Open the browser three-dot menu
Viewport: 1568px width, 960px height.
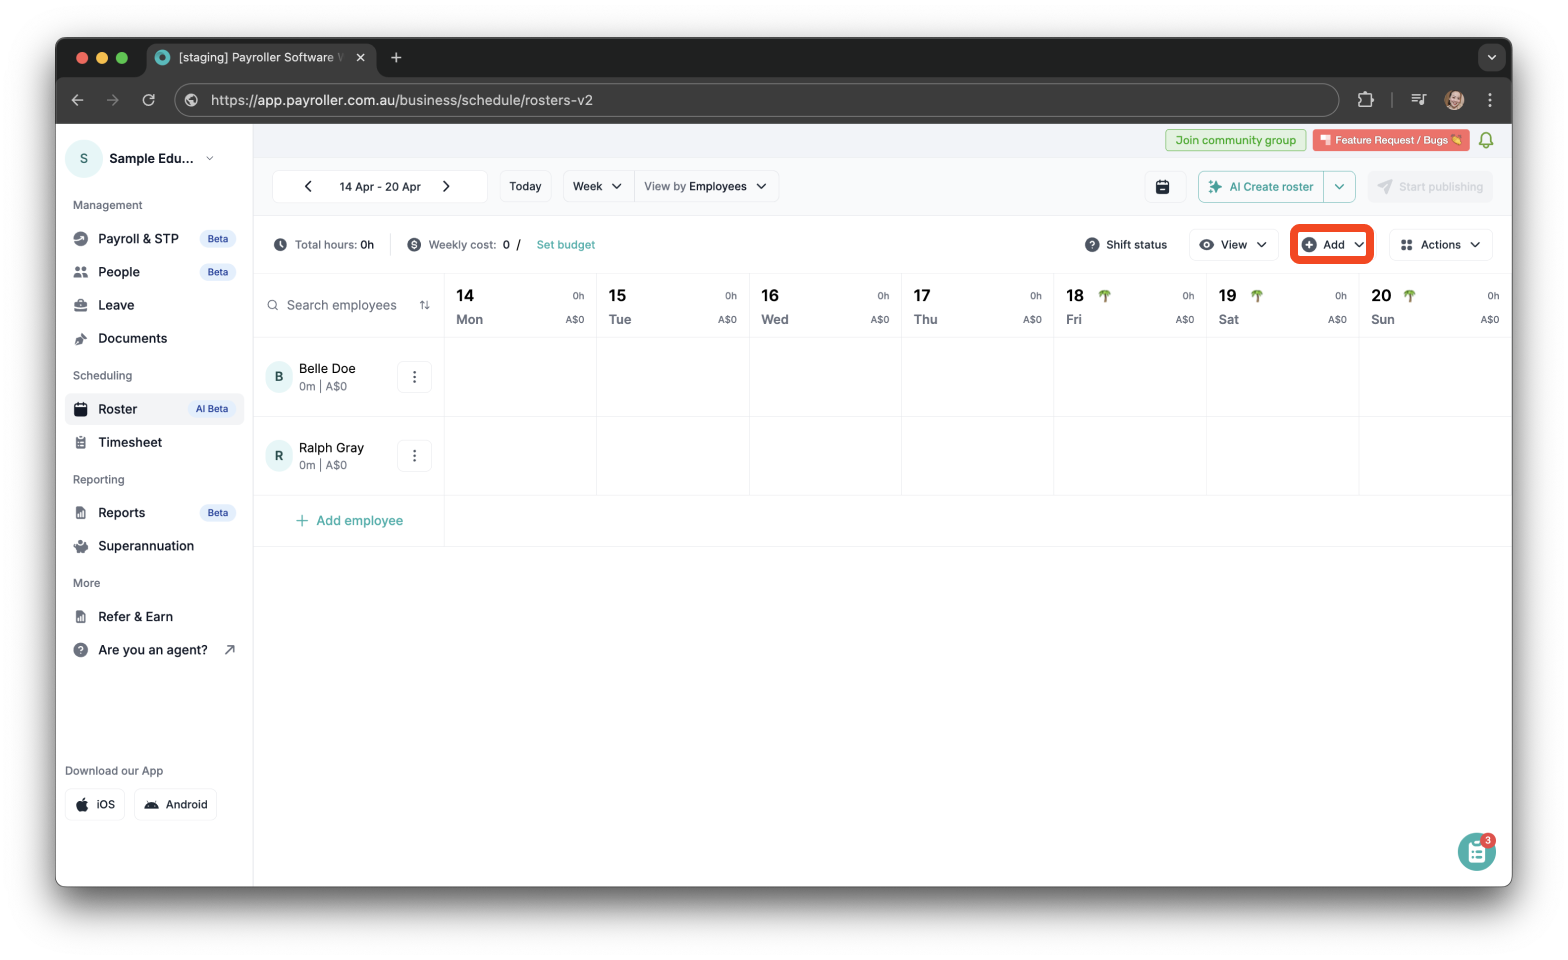click(1490, 100)
